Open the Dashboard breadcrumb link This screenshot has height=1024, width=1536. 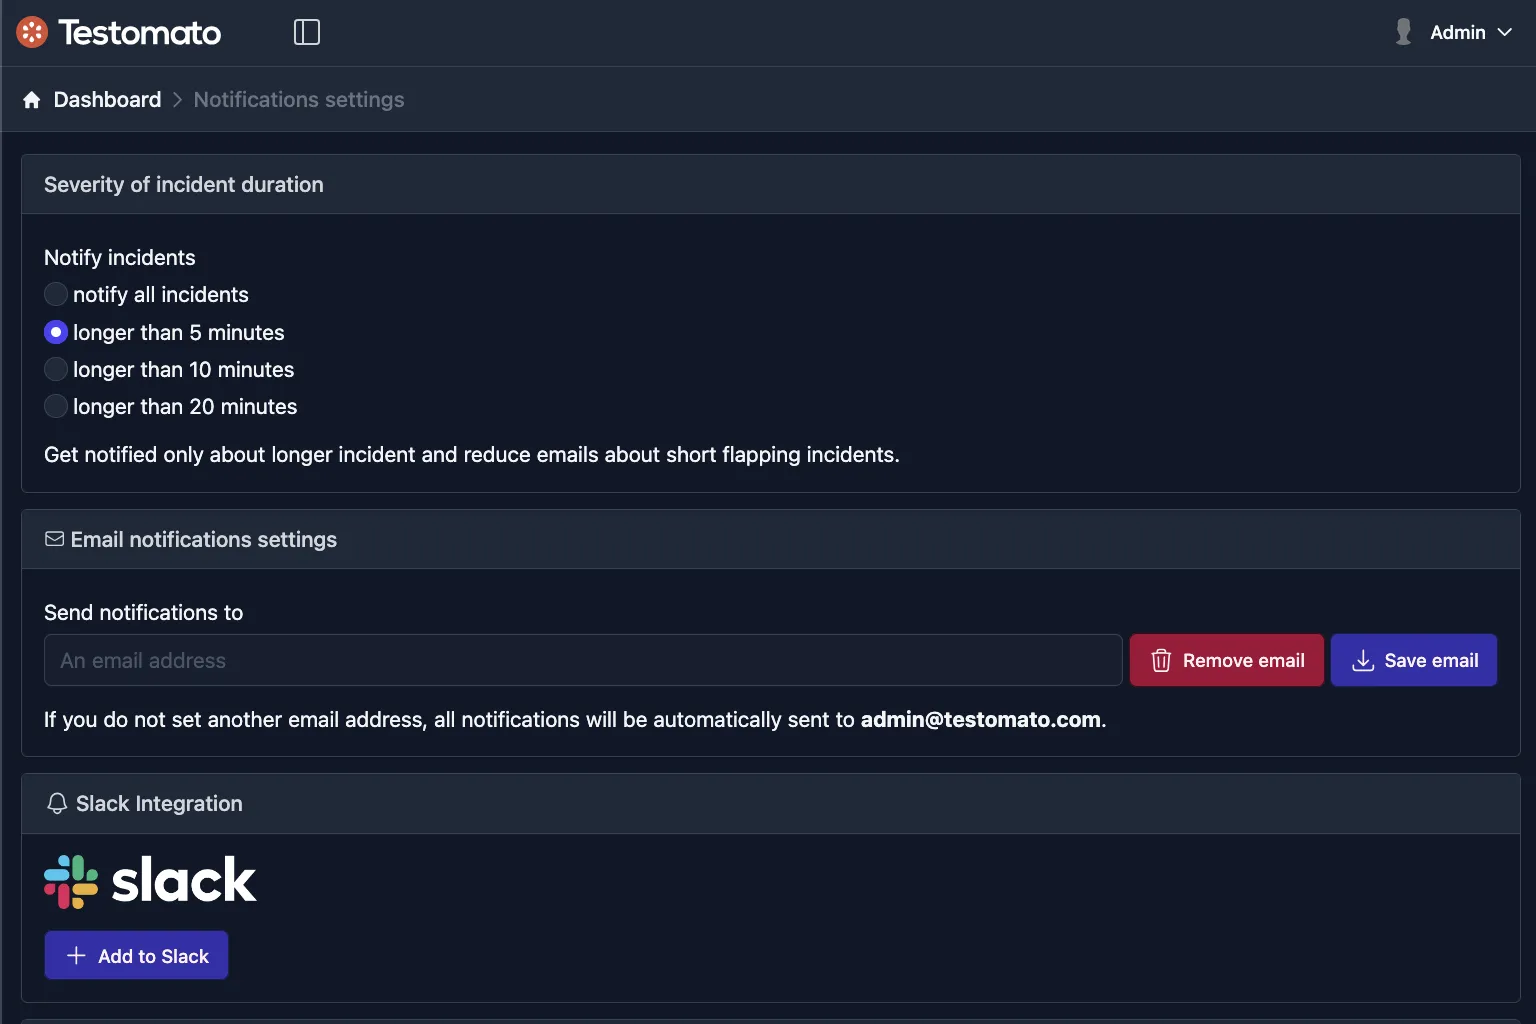pos(107,99)
